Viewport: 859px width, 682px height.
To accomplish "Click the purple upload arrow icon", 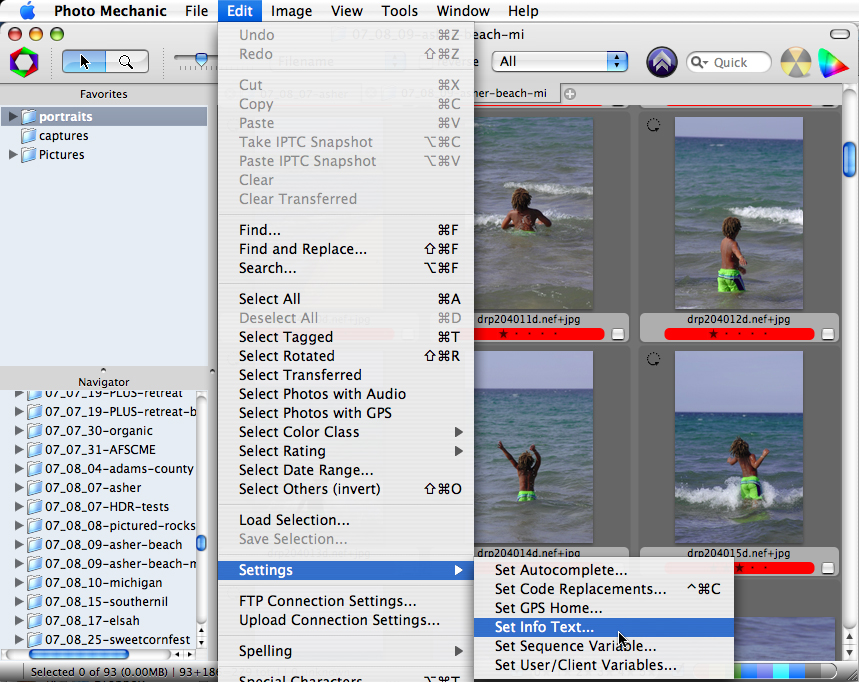I will pos(662,62).
